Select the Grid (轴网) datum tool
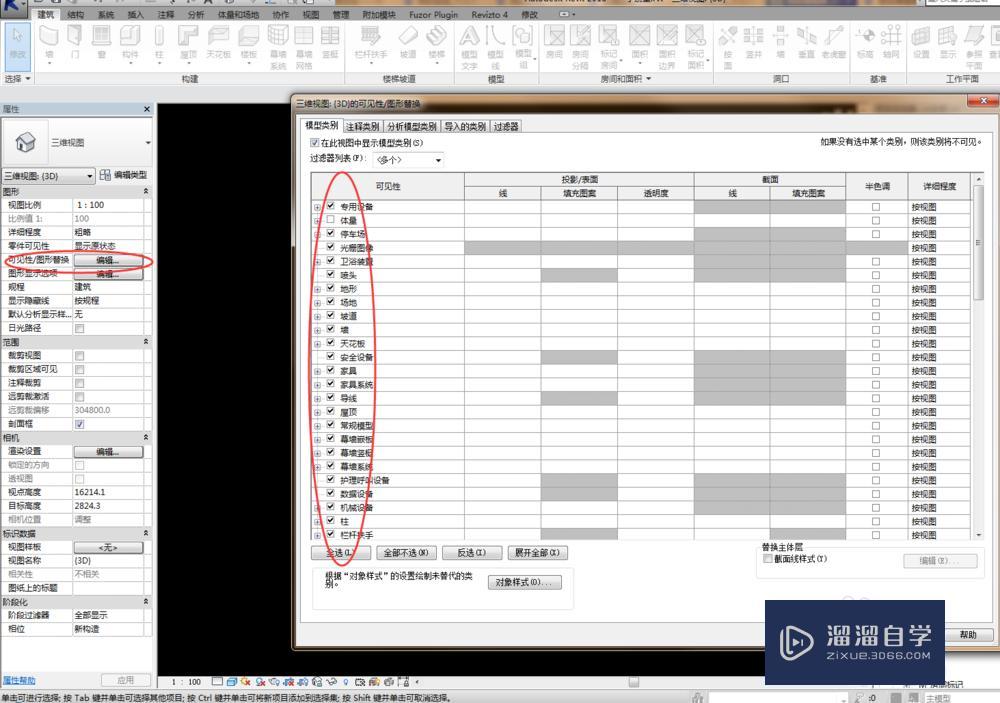 [x=891, y=41]
